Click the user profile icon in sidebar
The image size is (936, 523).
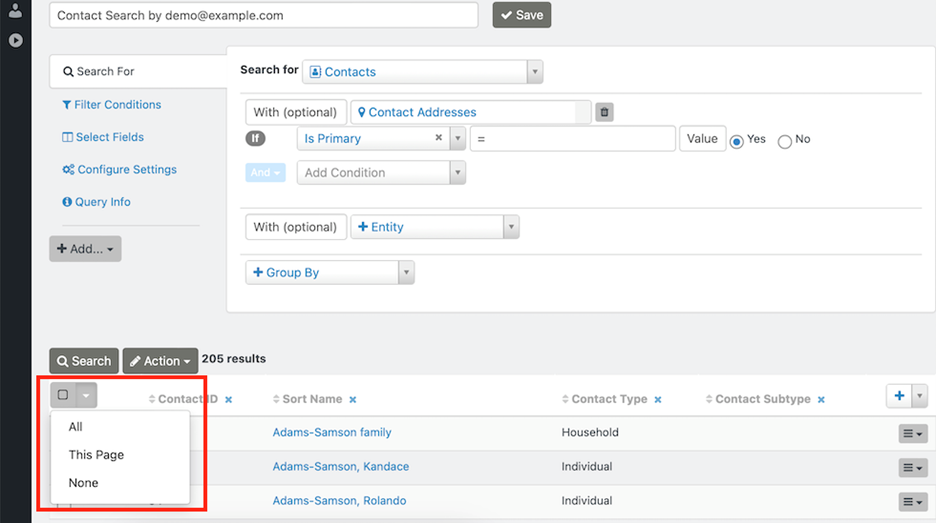(15, 10)
